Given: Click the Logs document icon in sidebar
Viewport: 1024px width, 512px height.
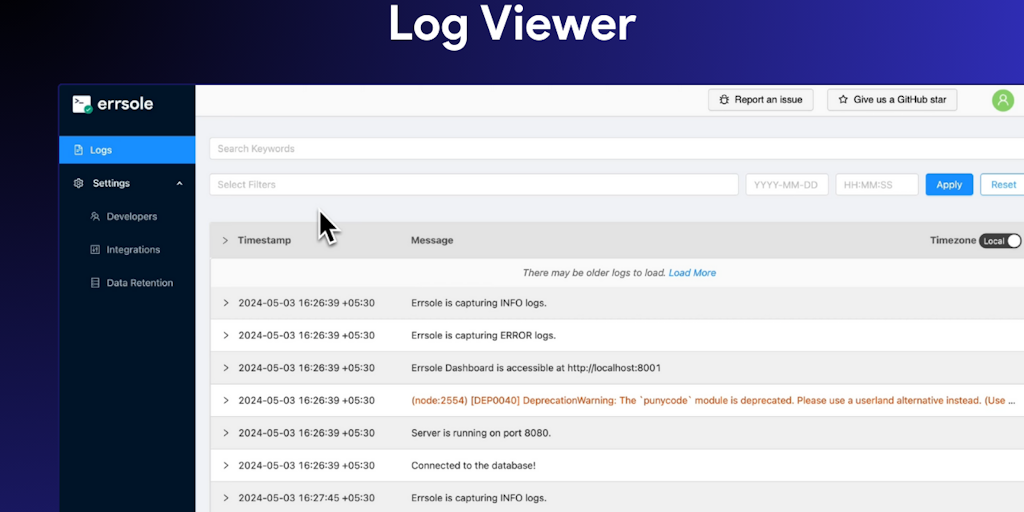Looking at the screenshot, I should (78, 150).
